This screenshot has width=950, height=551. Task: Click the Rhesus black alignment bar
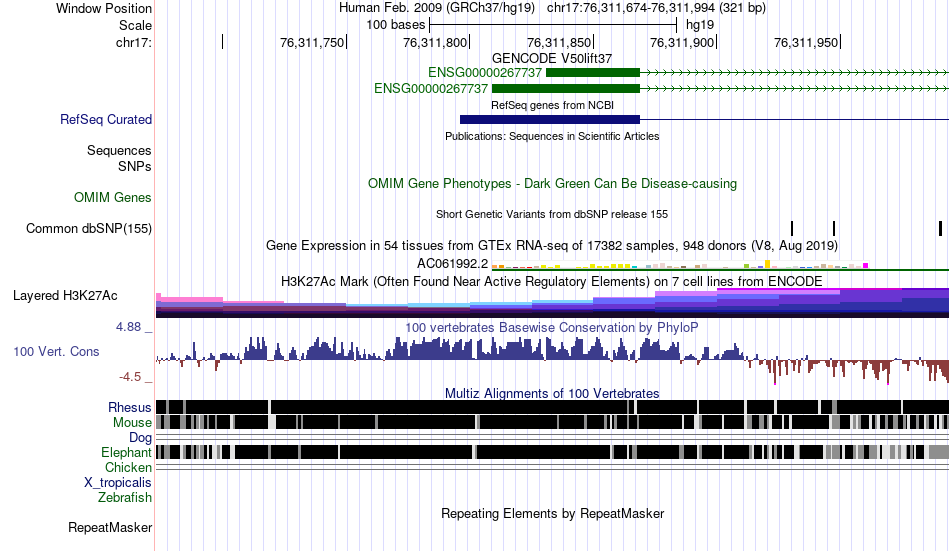[552, 407]
